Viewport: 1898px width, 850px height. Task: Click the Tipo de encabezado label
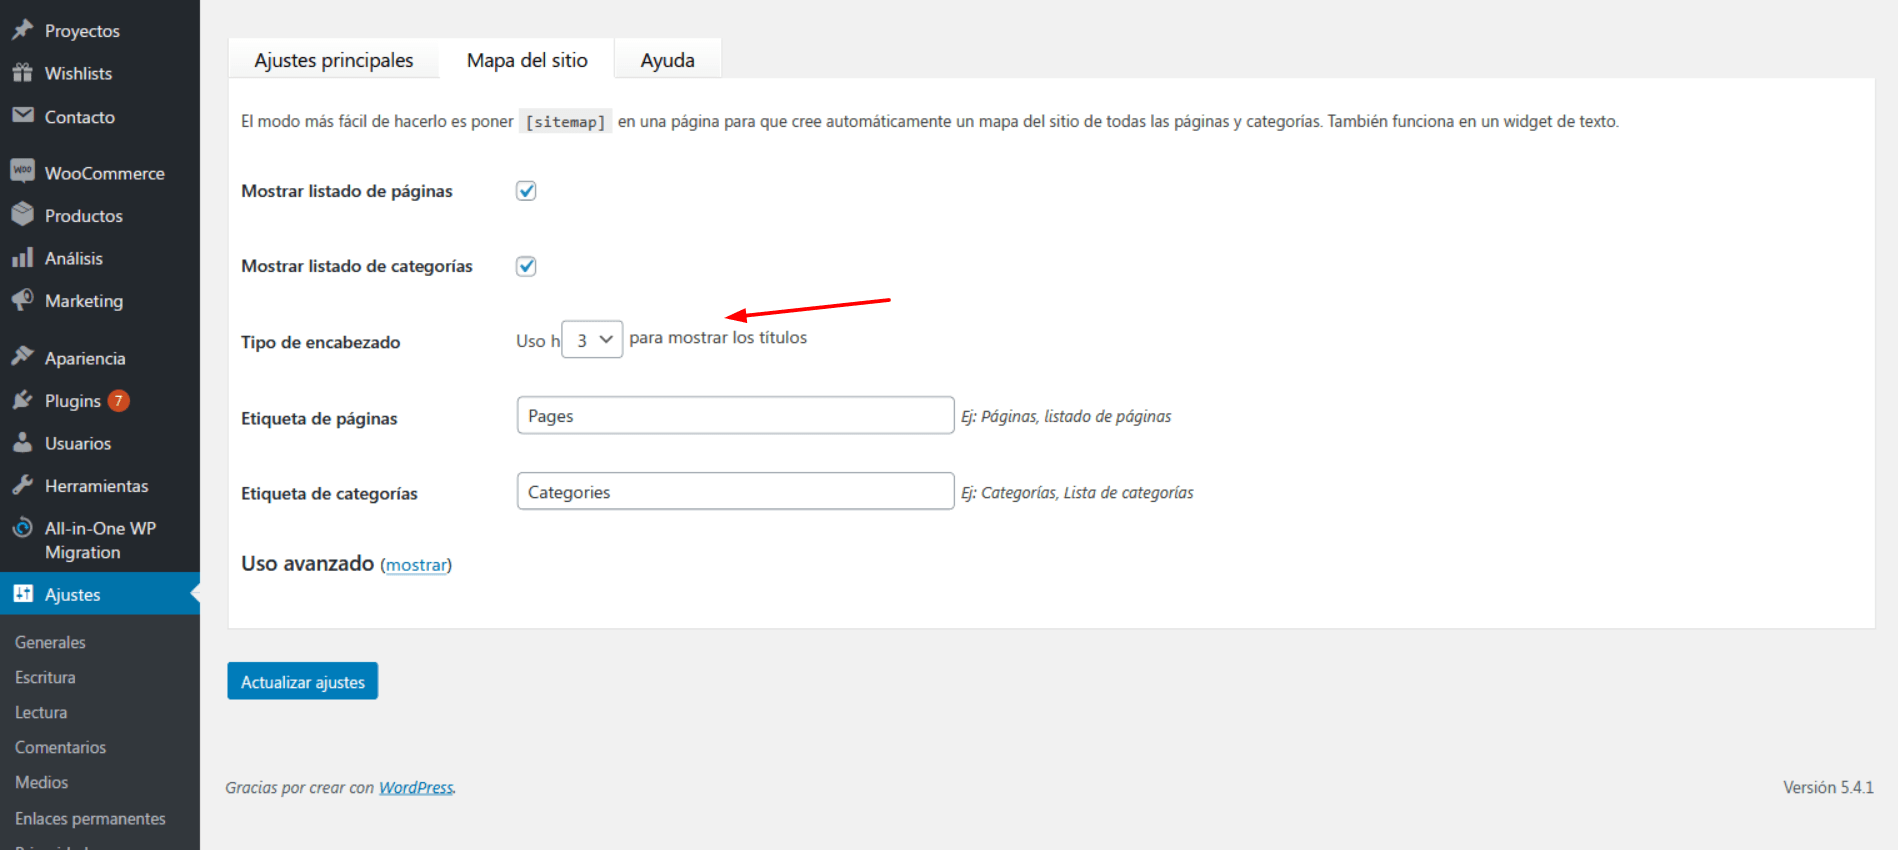tap(320, 342)
